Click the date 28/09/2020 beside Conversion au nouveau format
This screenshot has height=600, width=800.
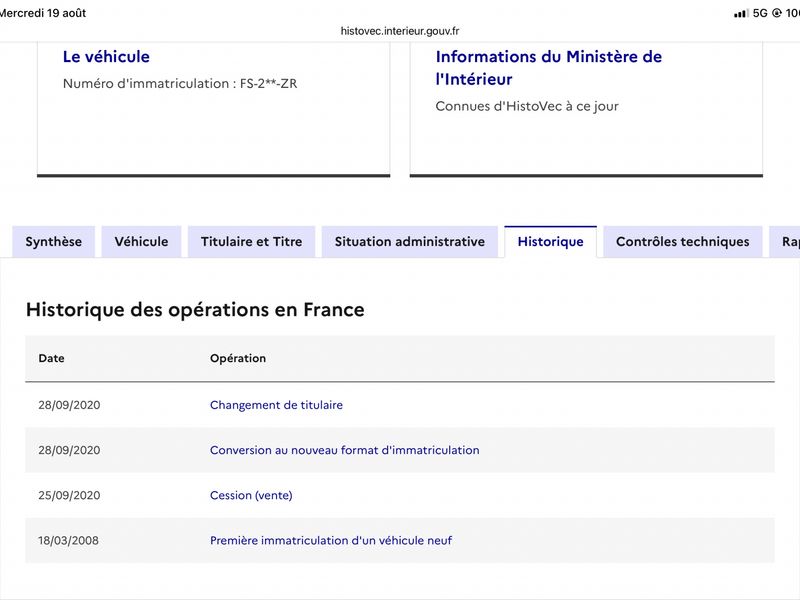(x=69, y=450)
